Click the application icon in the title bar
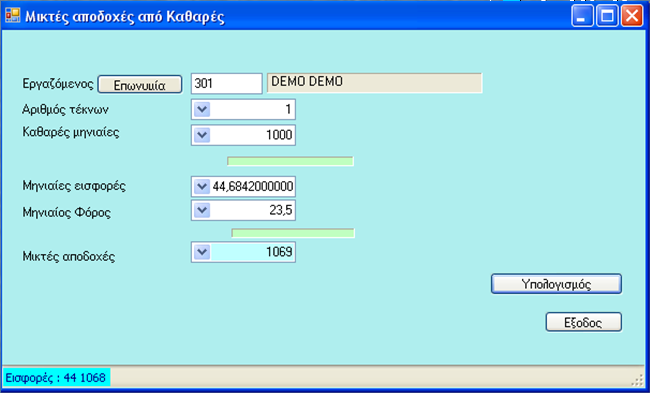Viewport: 650px width, 393px height. point(12,15)
